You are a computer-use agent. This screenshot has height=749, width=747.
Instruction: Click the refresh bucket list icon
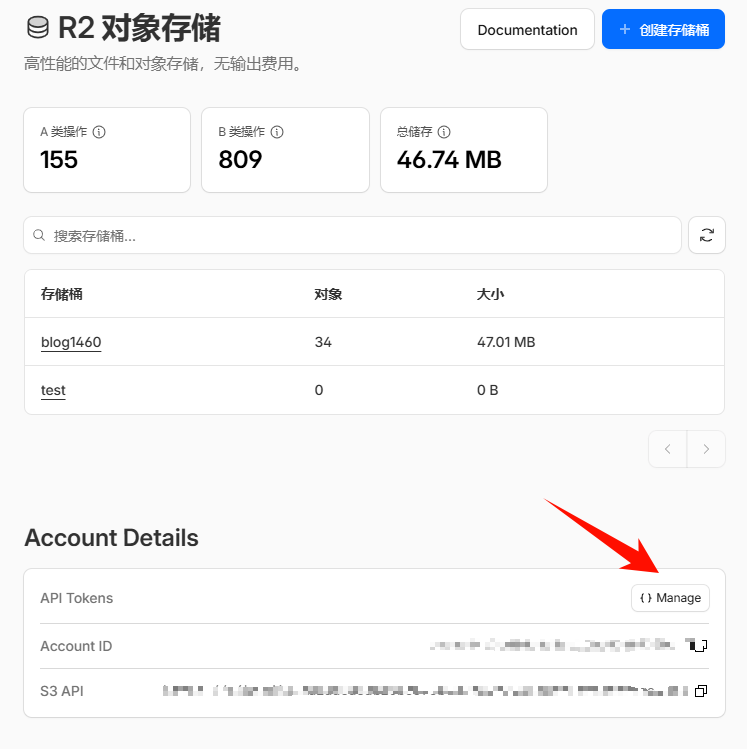click(707, 235)
